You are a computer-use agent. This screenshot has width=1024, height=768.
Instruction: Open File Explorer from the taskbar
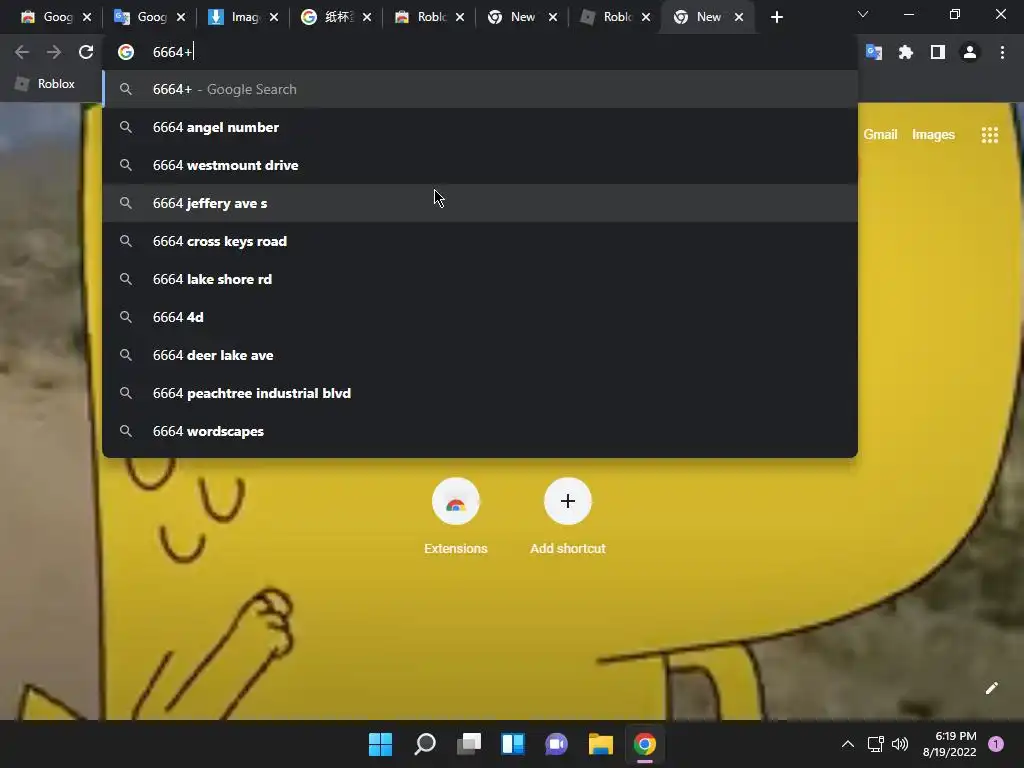point(601,744)
